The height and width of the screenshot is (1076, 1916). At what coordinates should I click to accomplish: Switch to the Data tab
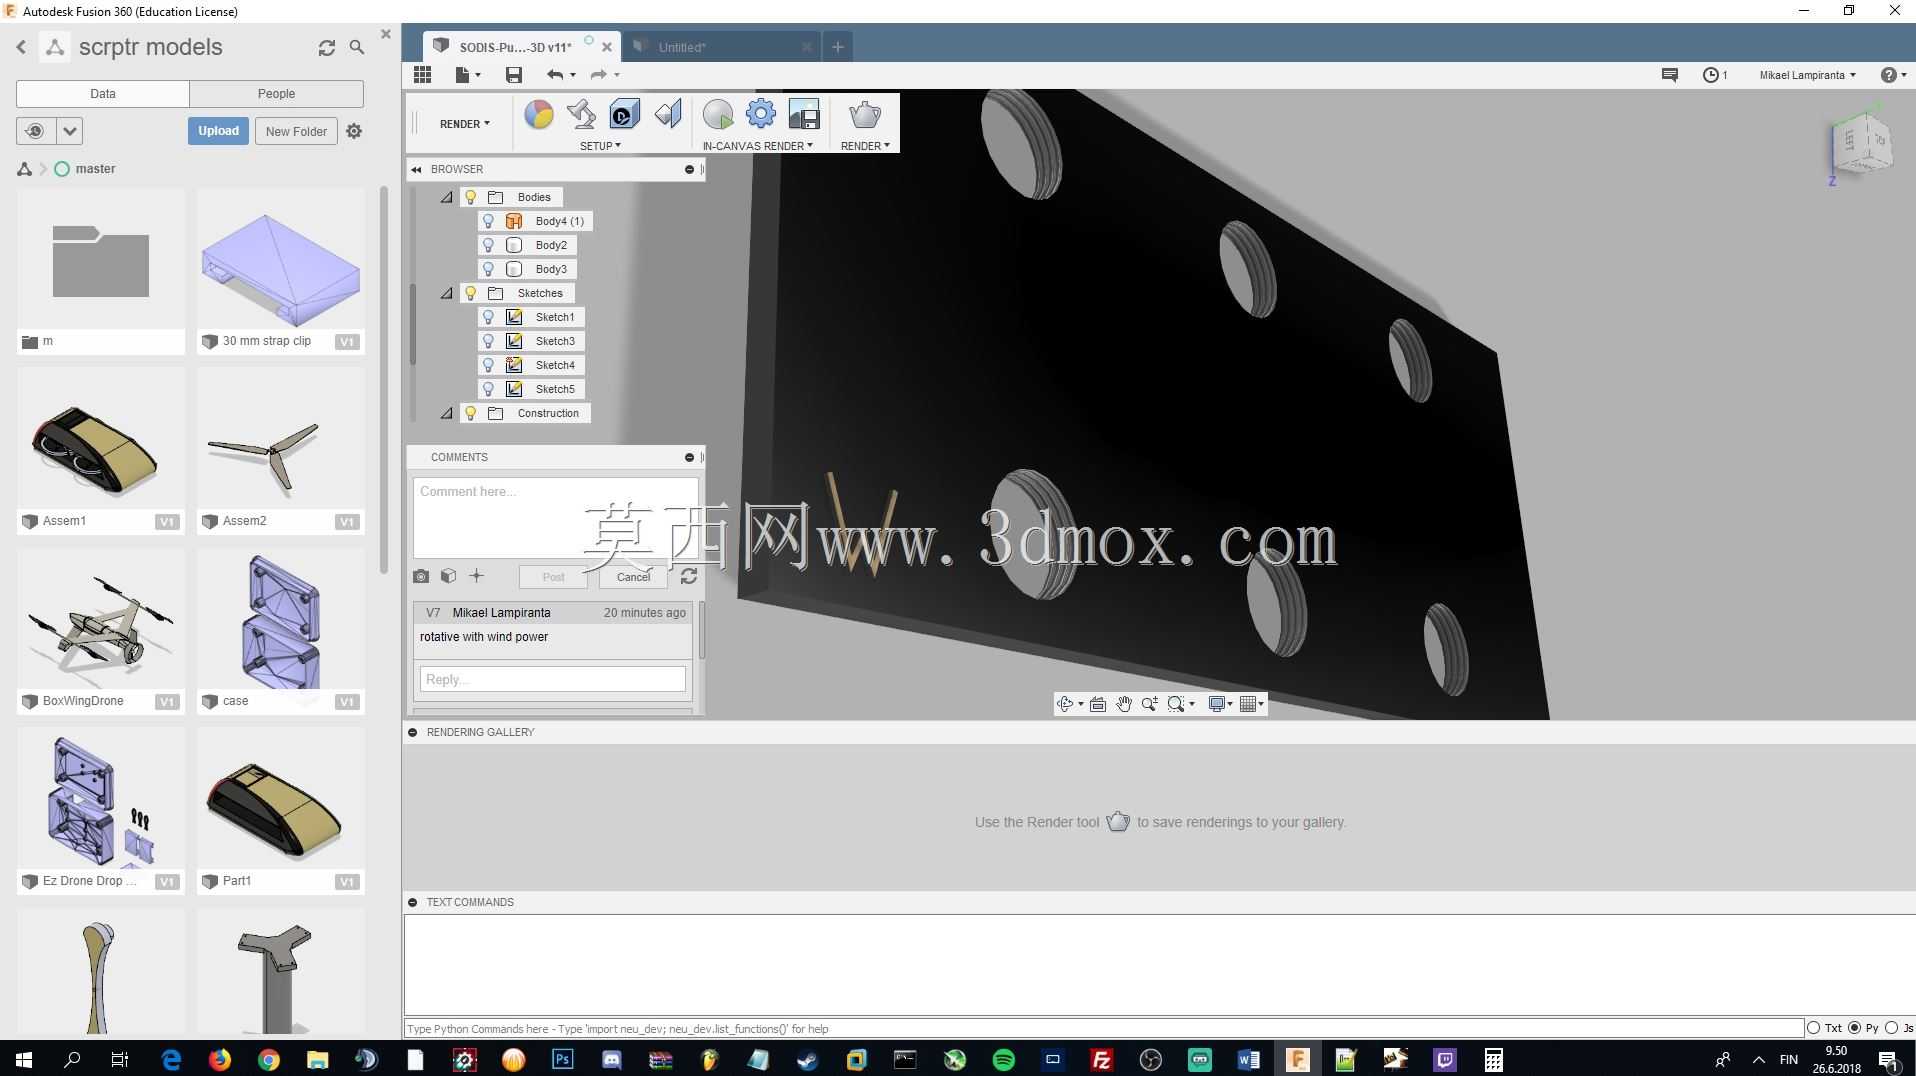click(x=103, y=94)
